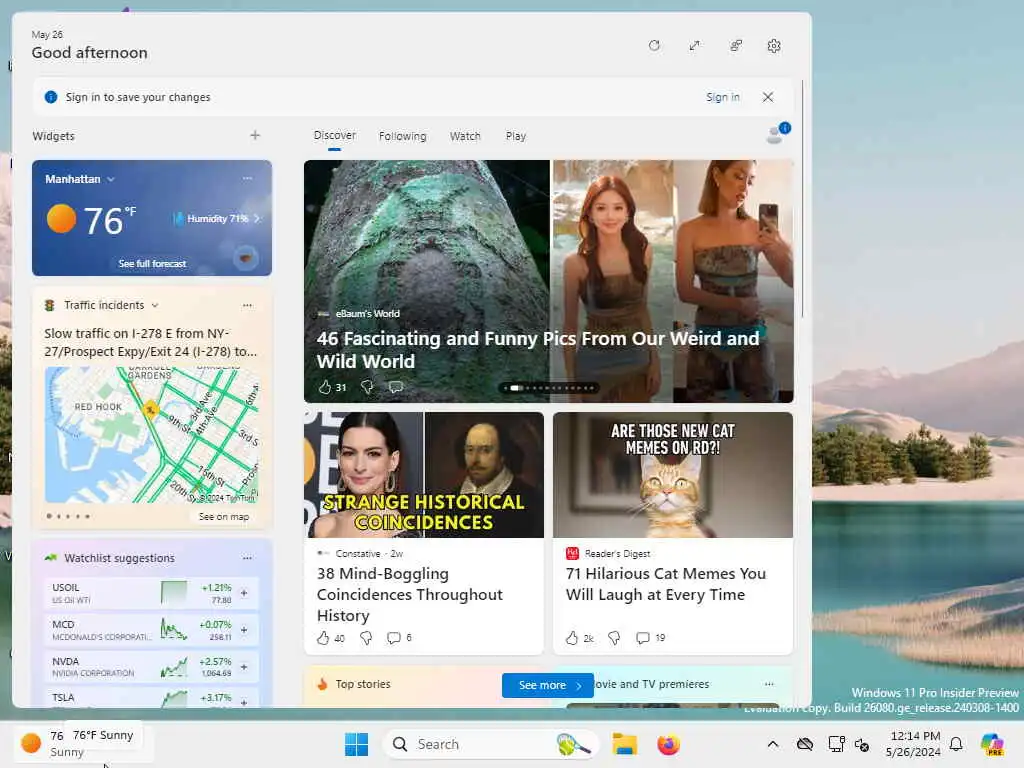Image resolution: width=1024 pixels, height=768 pixels.
Task: Click the Humidity 71% chevron
Action: point(257,219)
